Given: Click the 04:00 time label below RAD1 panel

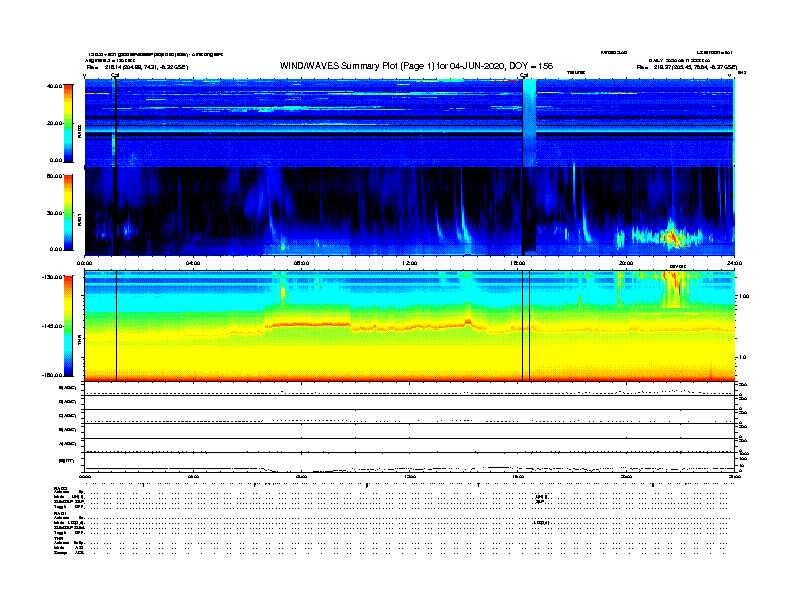Looking at the screenshot, I should pos(193,263).
